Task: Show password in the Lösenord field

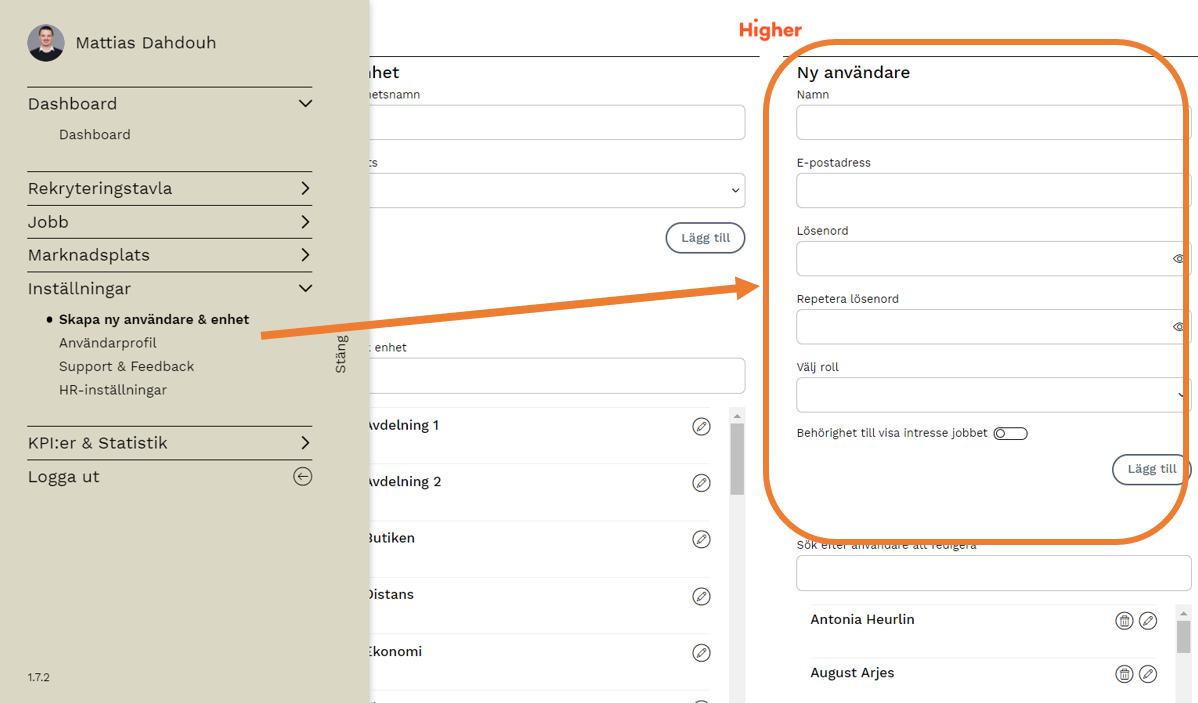Action: pos(1179,259)
